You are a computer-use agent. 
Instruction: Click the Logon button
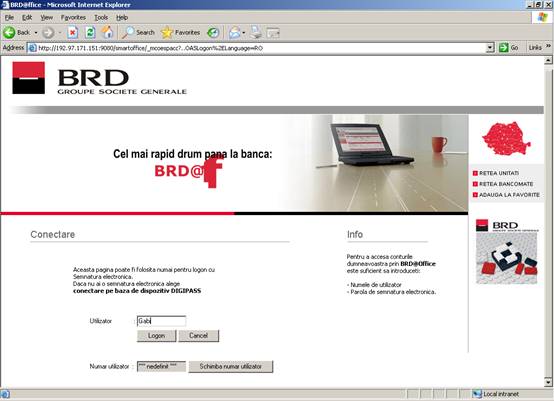point(157,336)
